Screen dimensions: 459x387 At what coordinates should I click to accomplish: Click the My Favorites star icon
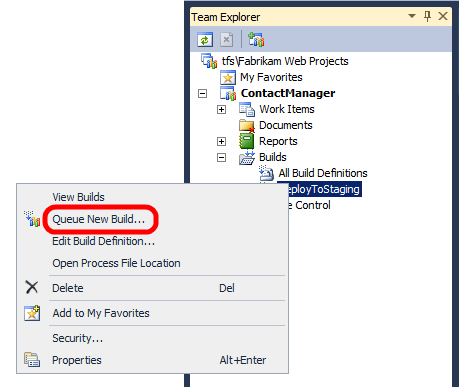[228, 77]
